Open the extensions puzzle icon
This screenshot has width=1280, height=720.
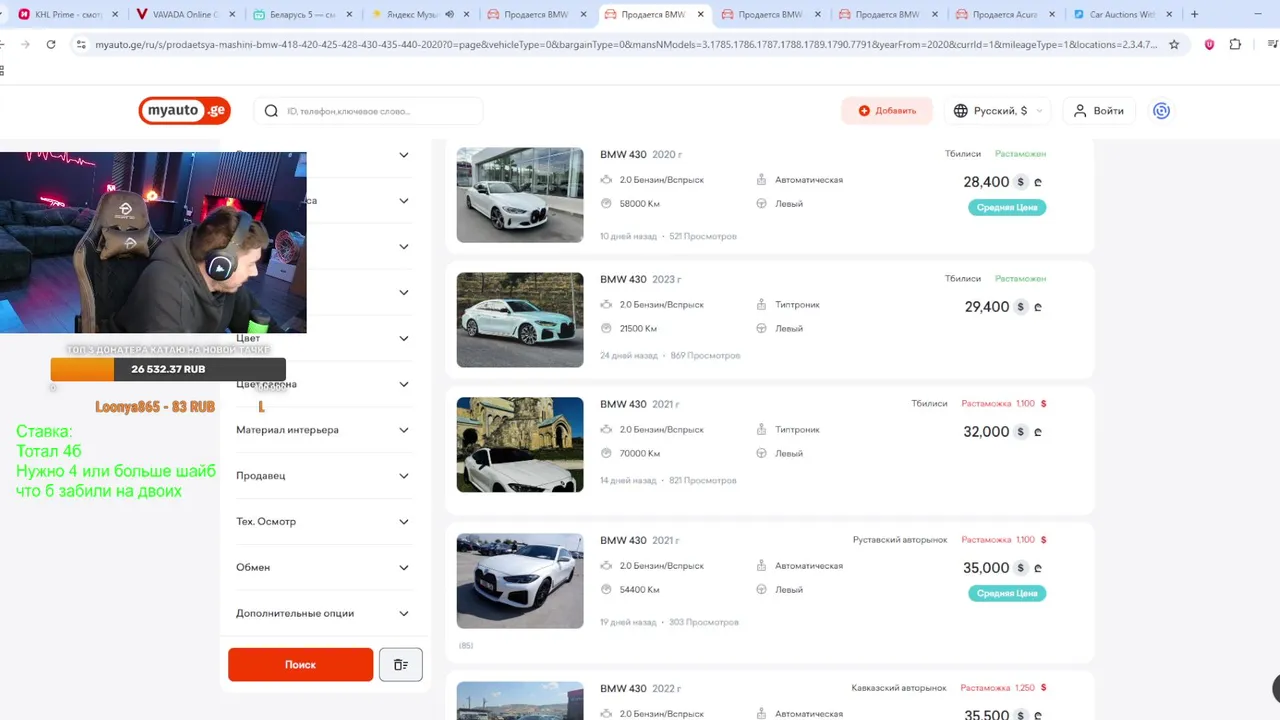[1235, 44]
